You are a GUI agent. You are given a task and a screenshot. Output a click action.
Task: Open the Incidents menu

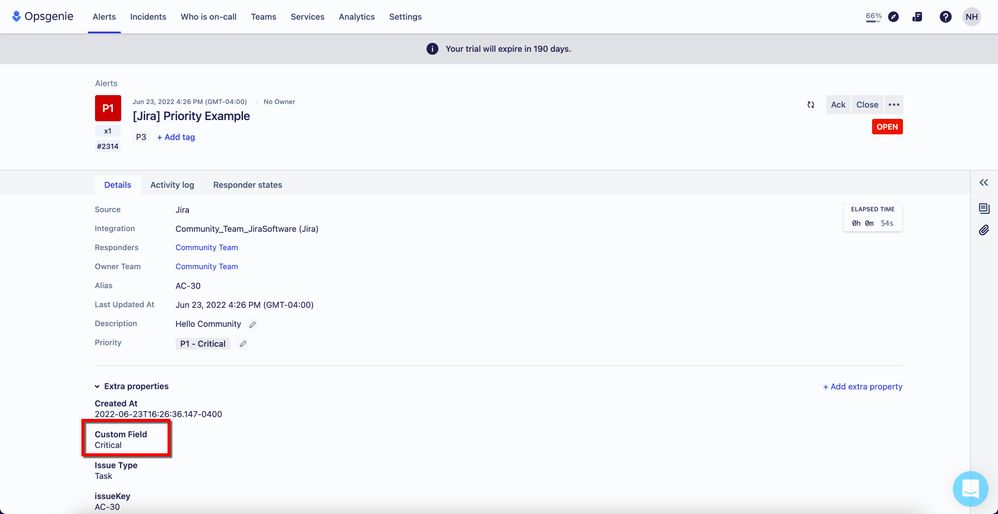tap(148, 17)
